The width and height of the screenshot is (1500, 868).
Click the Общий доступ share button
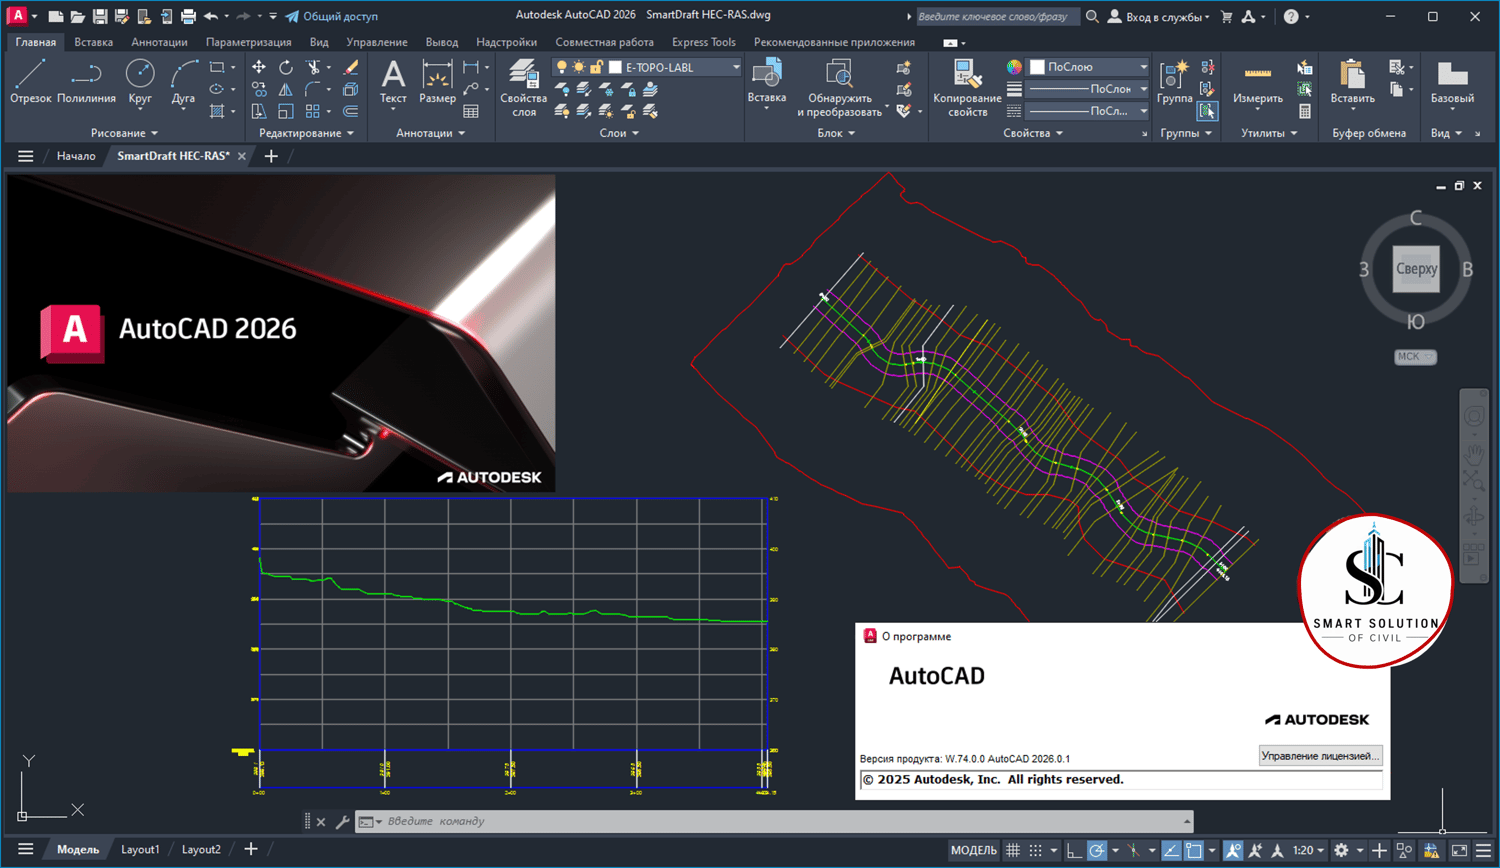(x=332, y=16)
